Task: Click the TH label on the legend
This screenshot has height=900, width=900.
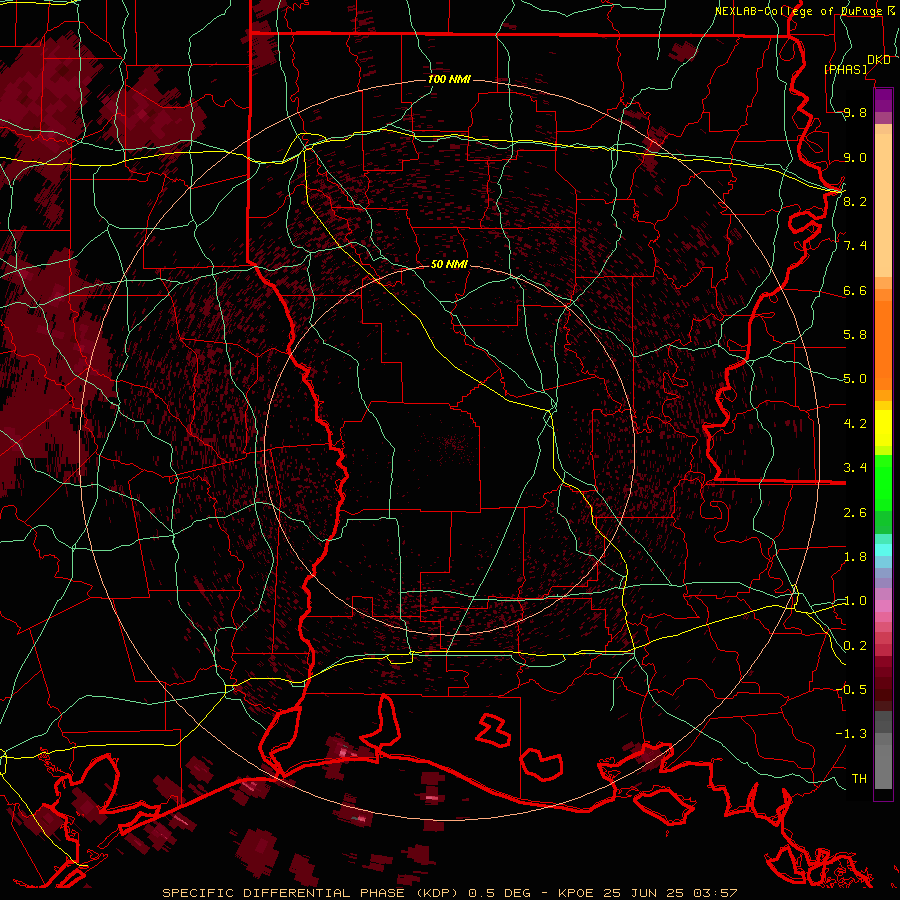Action: [859, 778]
